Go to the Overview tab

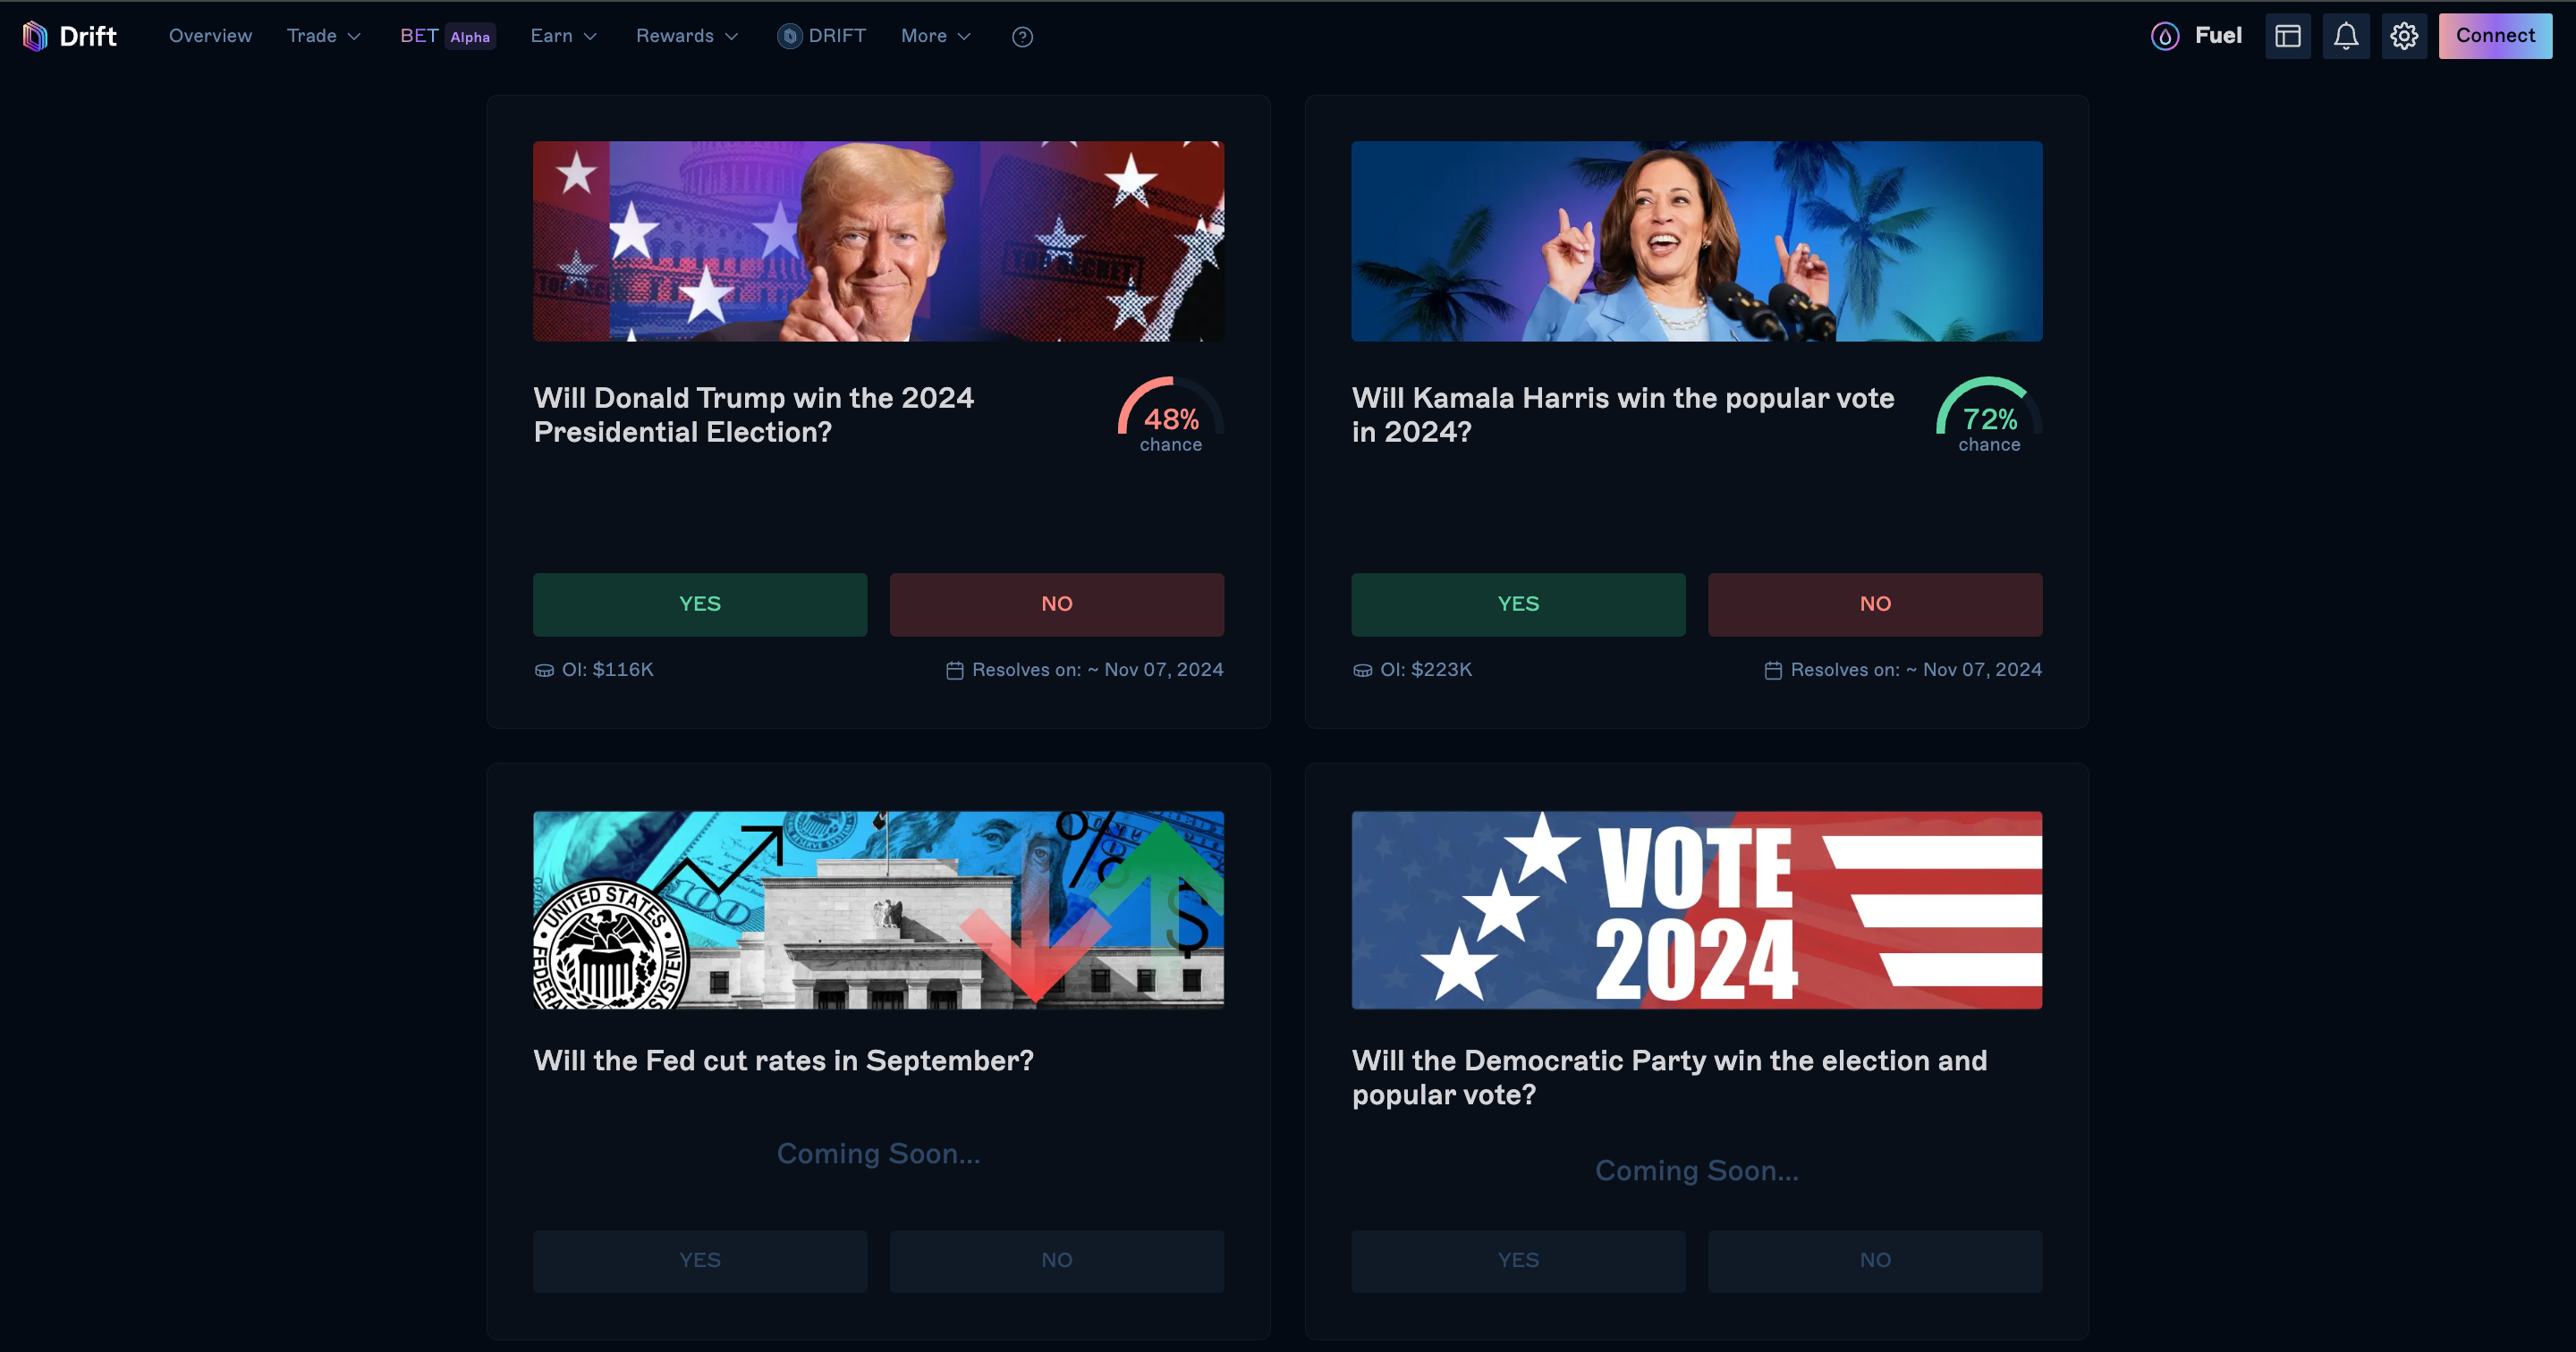tap(211, 36)
